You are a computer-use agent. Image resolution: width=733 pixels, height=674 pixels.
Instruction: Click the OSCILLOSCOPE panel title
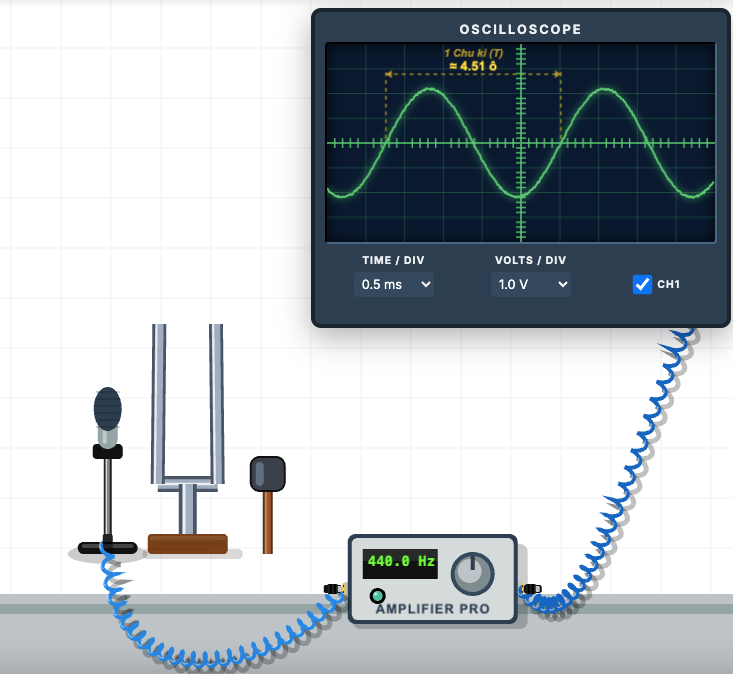click(x=520, y=29)
